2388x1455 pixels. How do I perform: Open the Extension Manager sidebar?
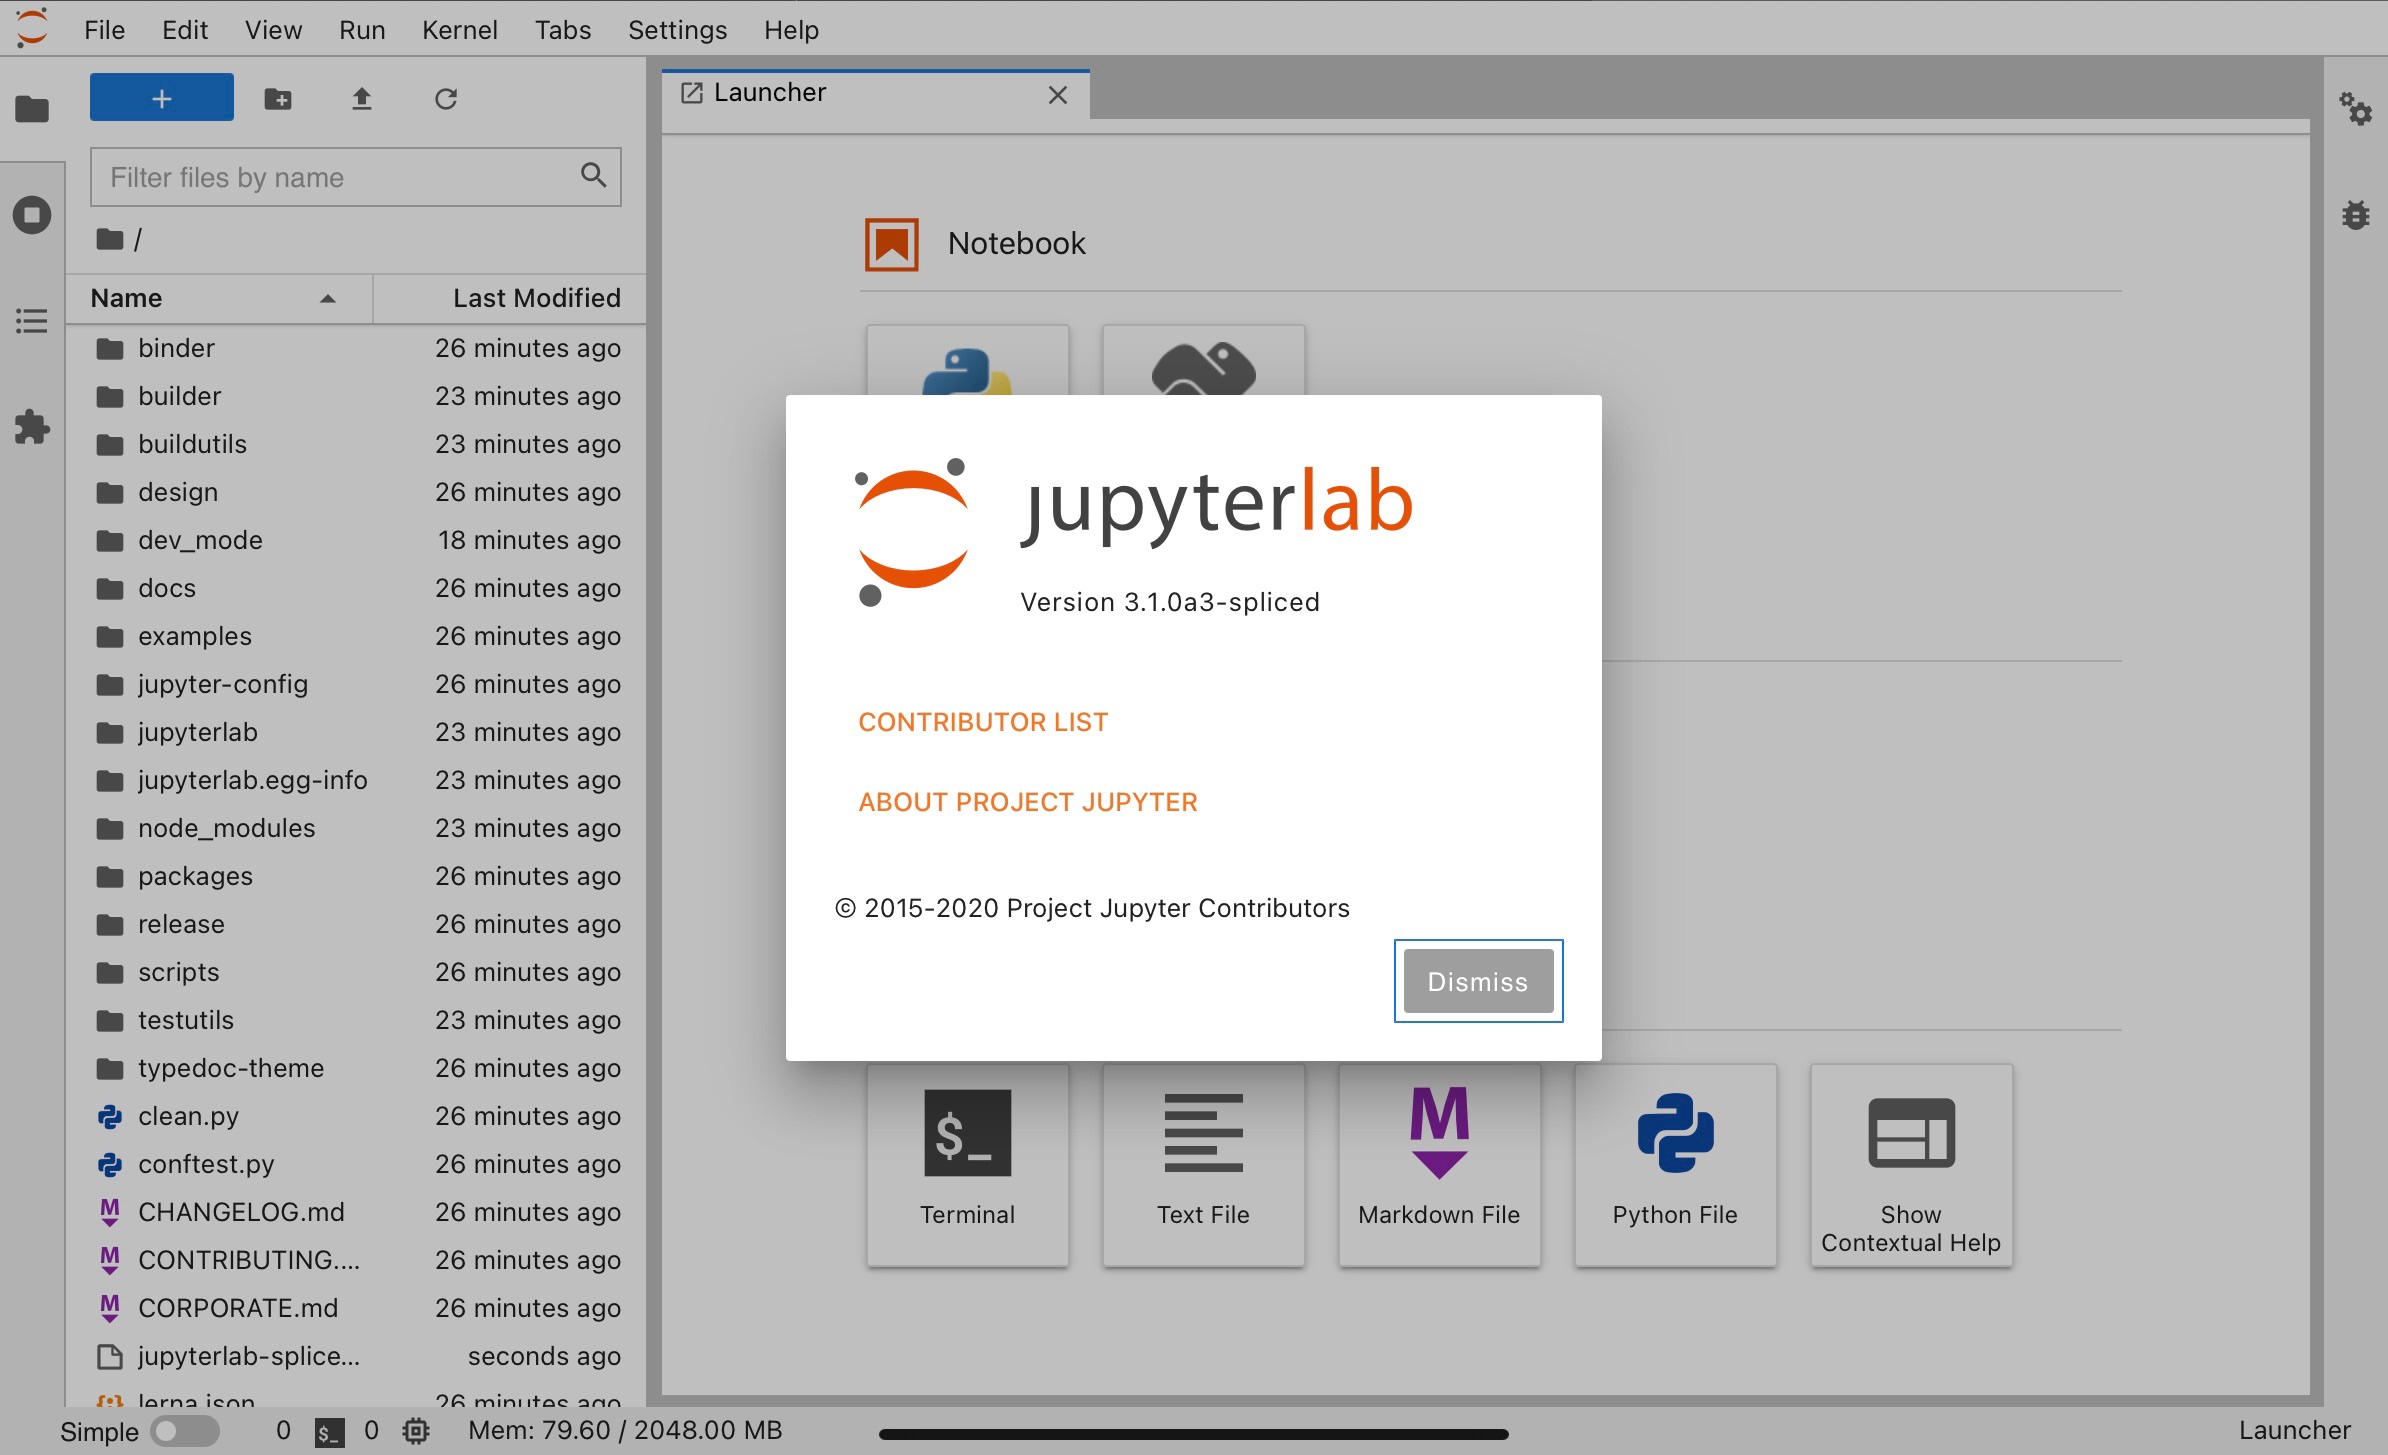31,427
